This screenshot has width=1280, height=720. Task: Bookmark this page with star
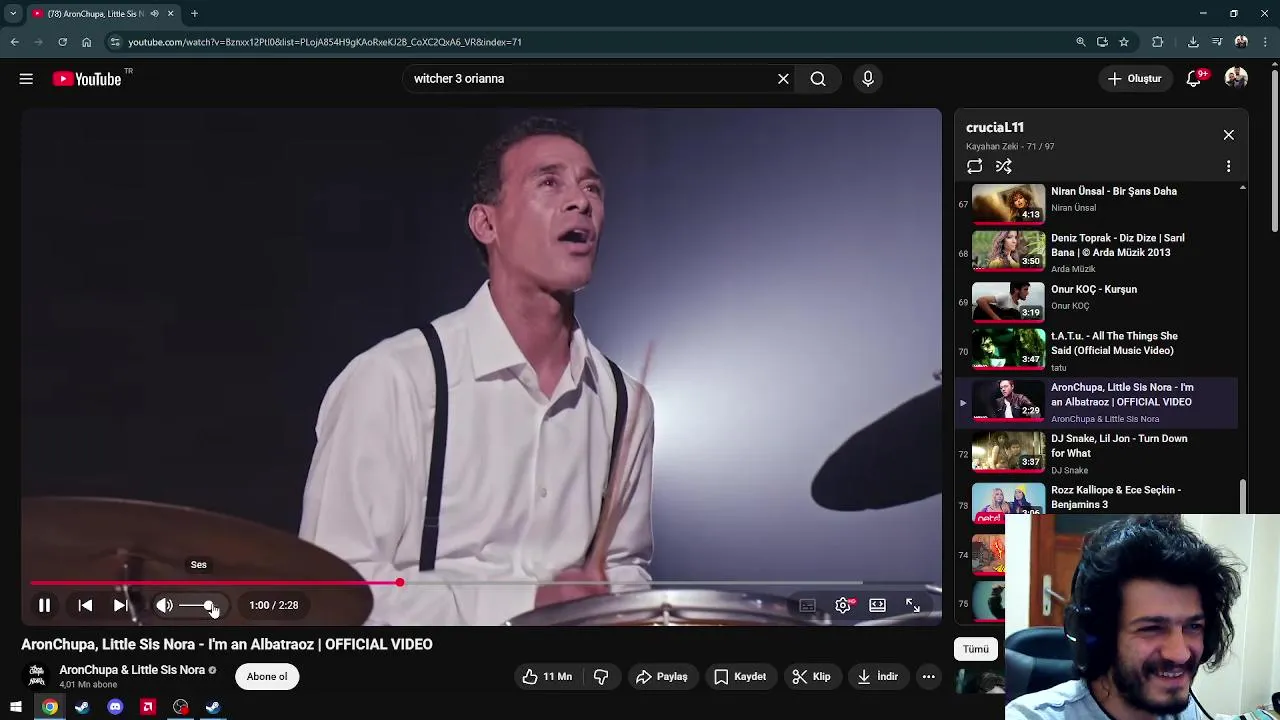point(1124,42)
